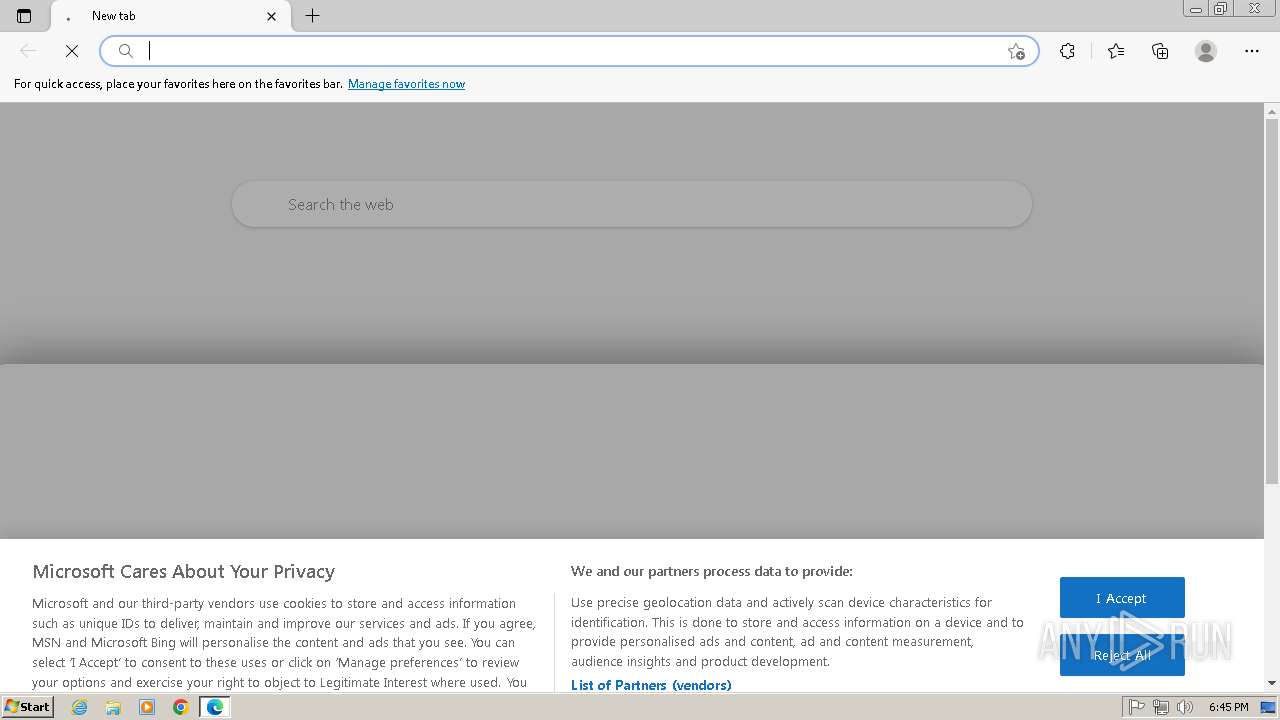Close the New tab tab

[x=272, y=16]
